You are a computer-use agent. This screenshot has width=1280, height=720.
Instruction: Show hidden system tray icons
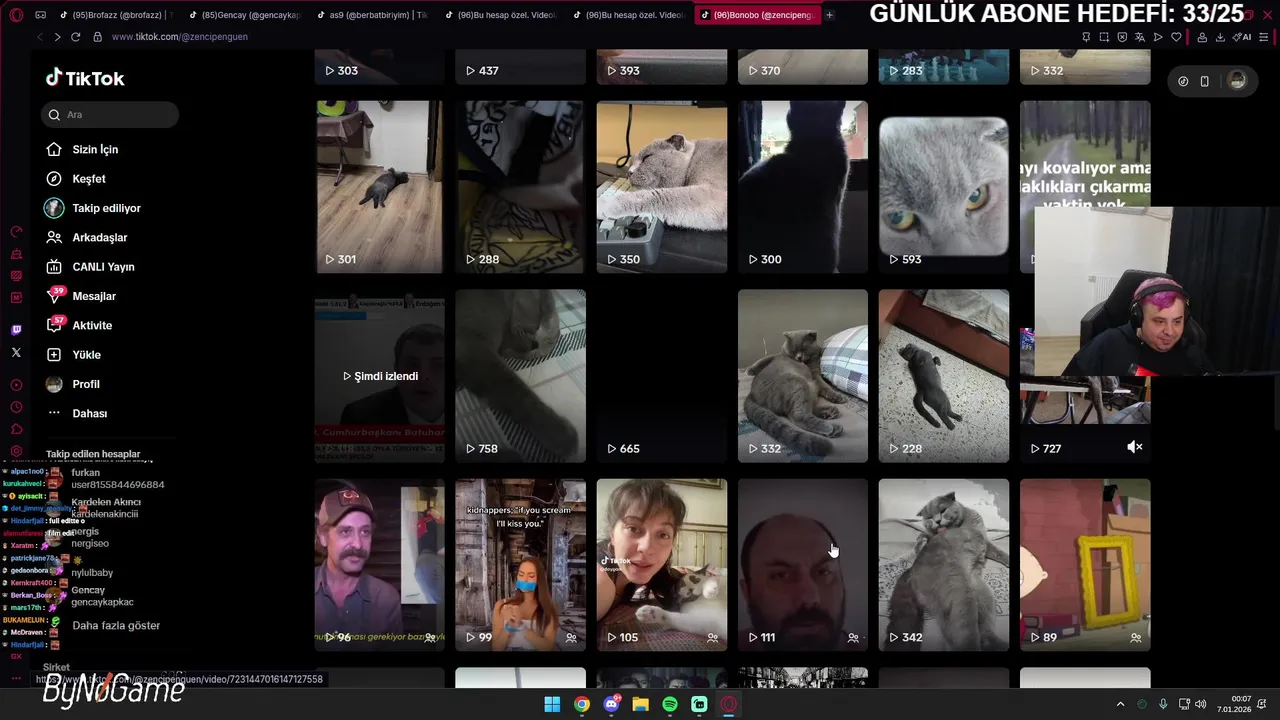click(1120, 704)
